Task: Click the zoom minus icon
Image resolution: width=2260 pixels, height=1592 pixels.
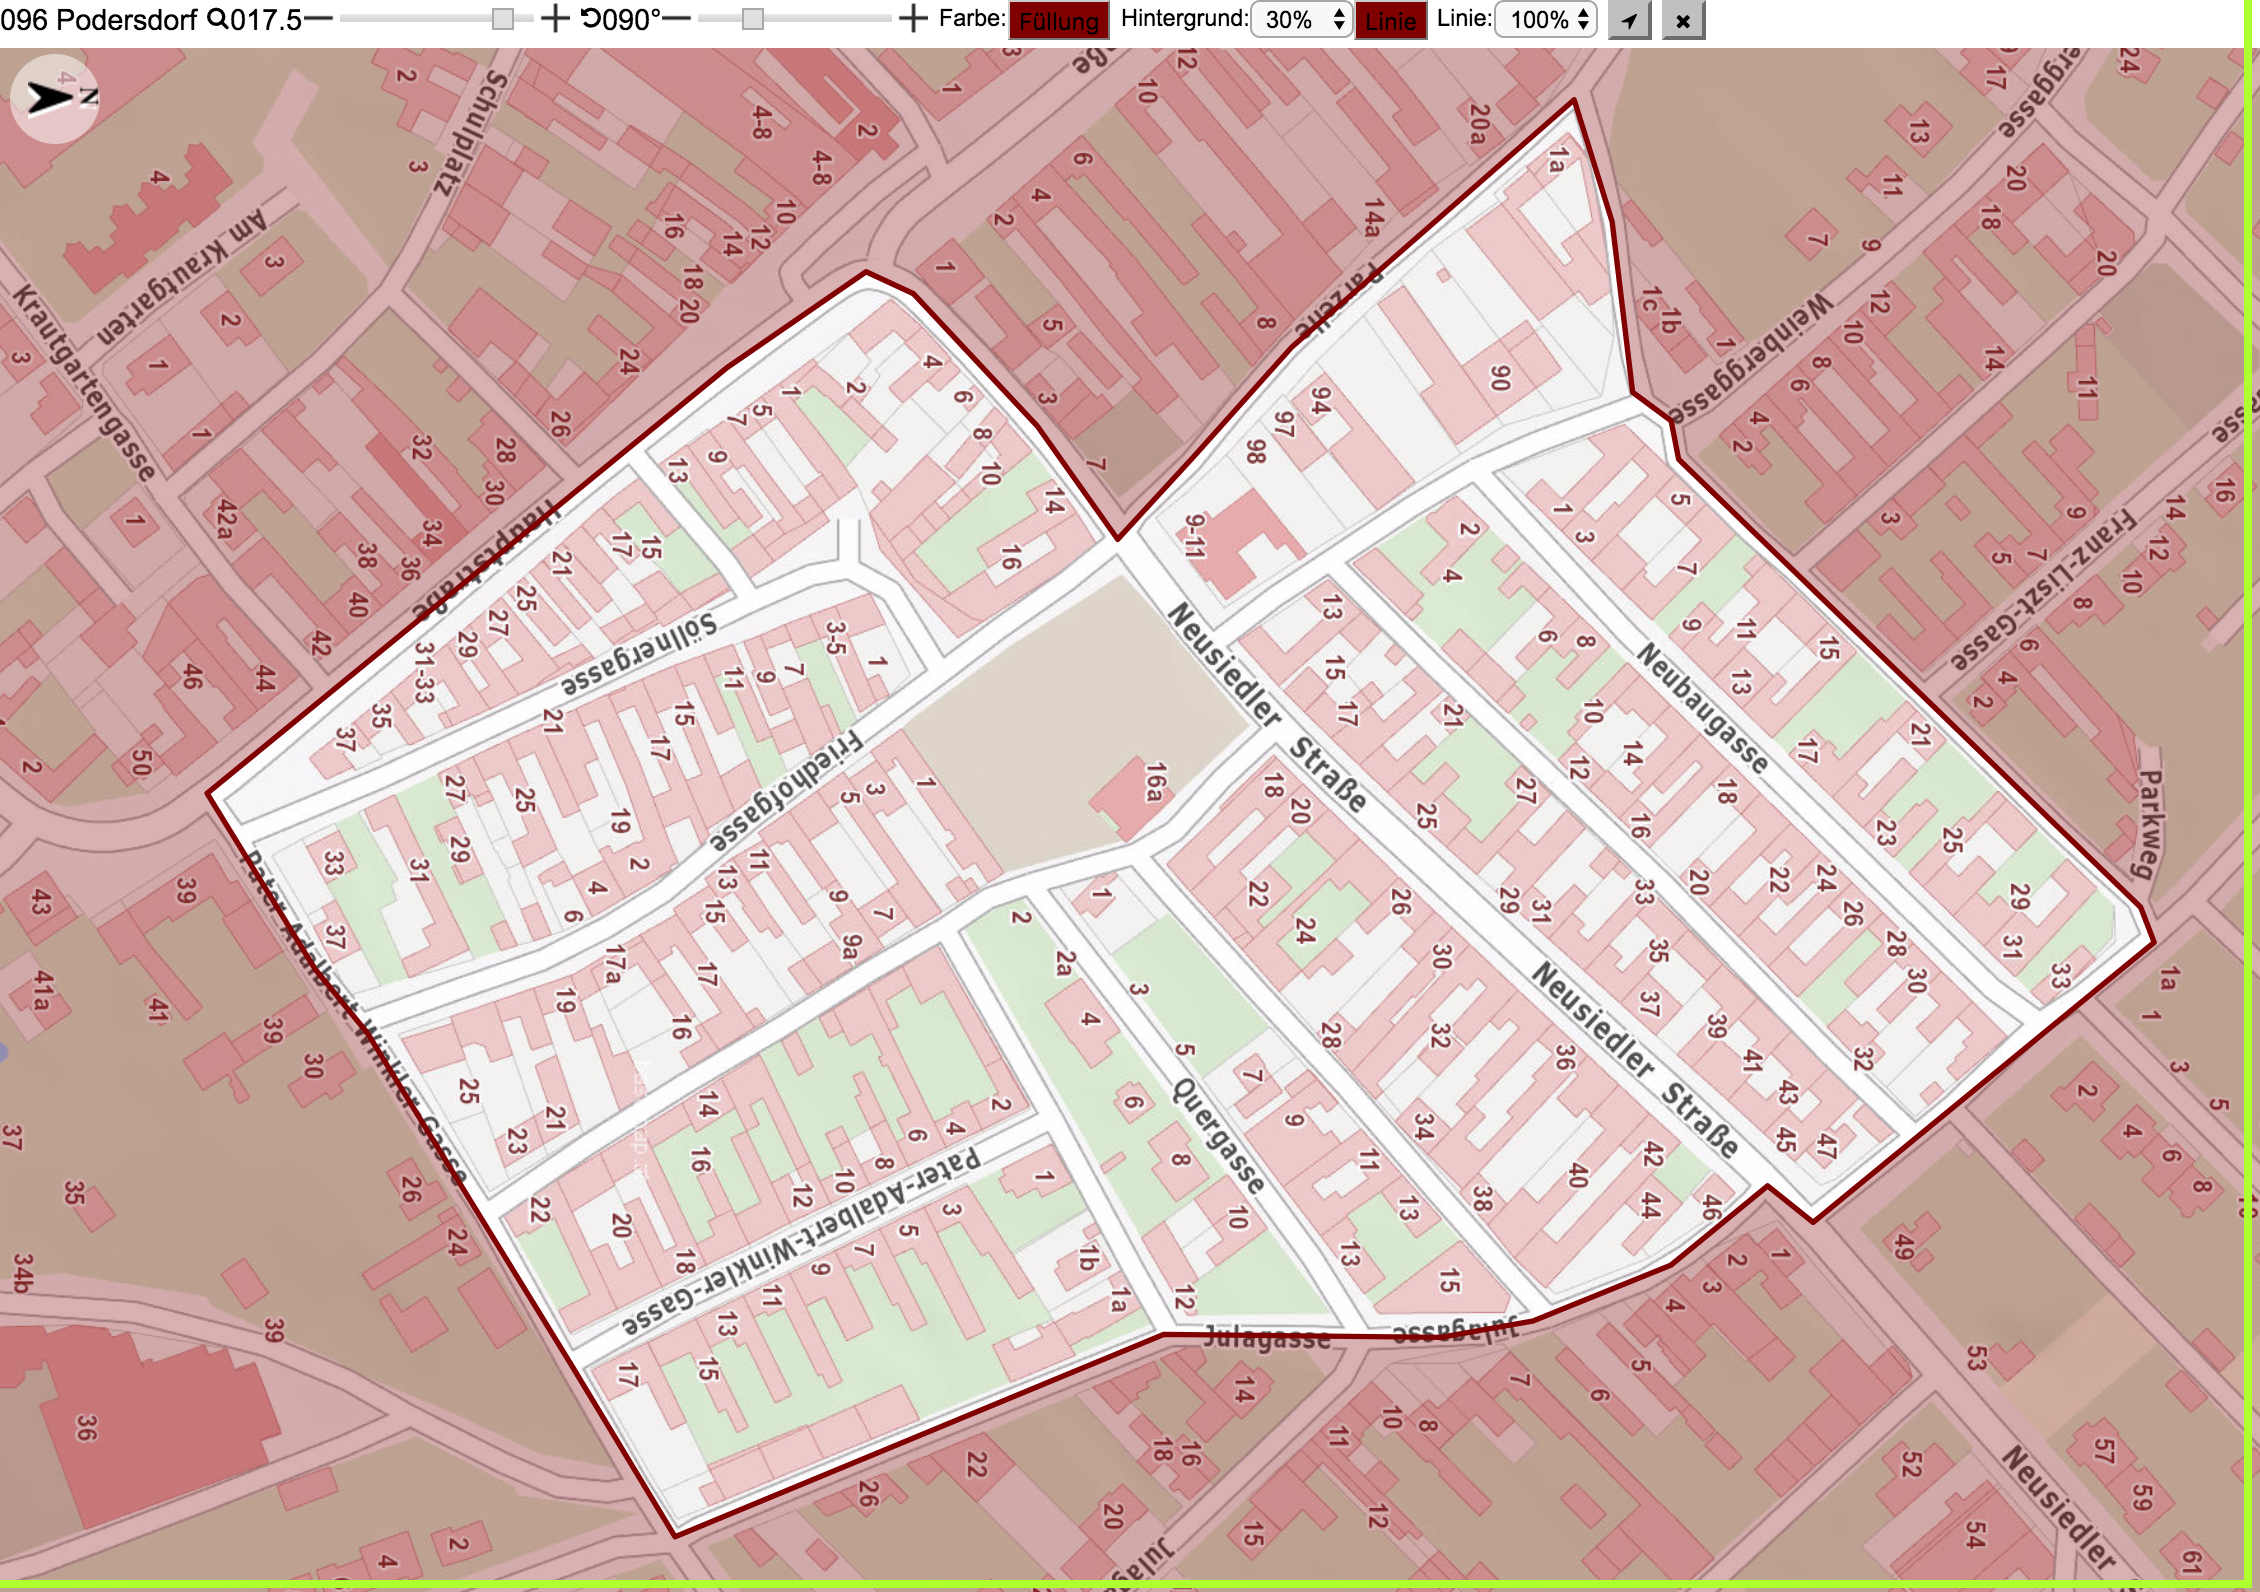Action: [318, 18]
